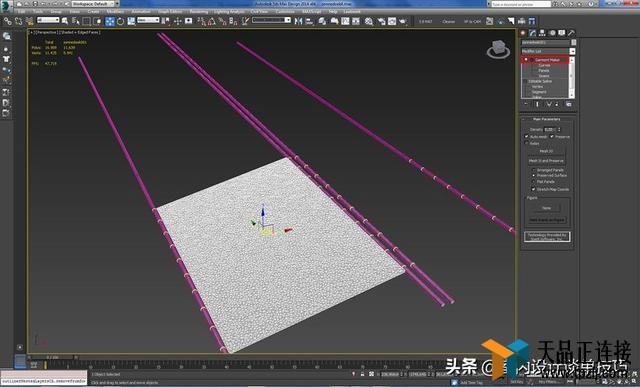This screenshot has height=387, width=640.
Task: Click the ViewCube in the viewport
Action: (498, 49)
